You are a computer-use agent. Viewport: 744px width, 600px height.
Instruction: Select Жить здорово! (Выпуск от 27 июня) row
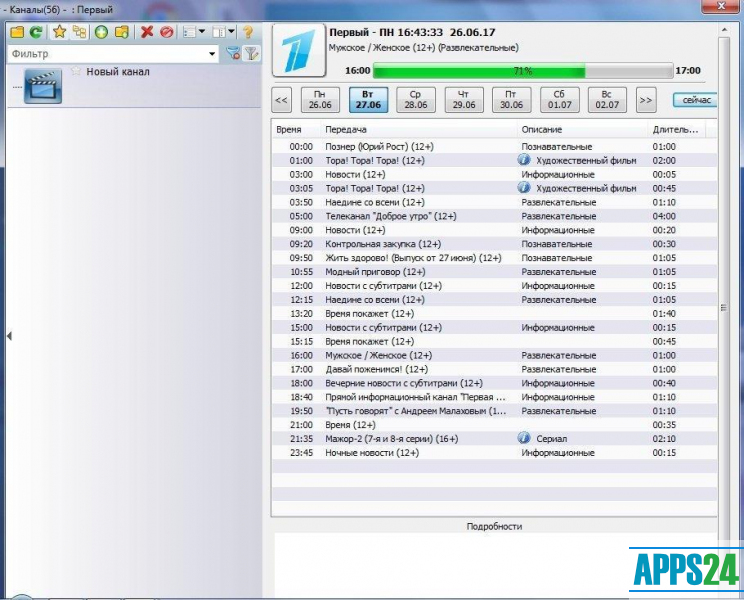(494, 258)
